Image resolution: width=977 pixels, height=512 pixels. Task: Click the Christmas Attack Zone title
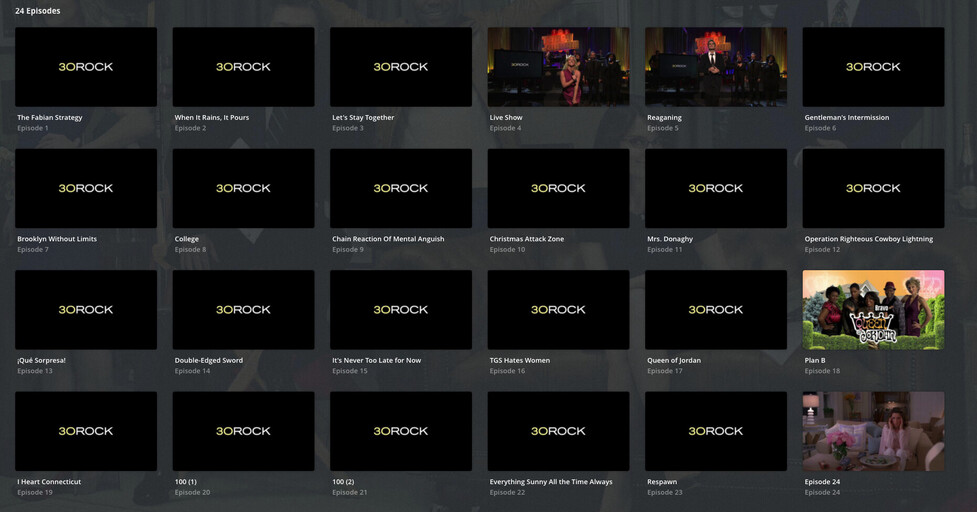coord(527,239)
